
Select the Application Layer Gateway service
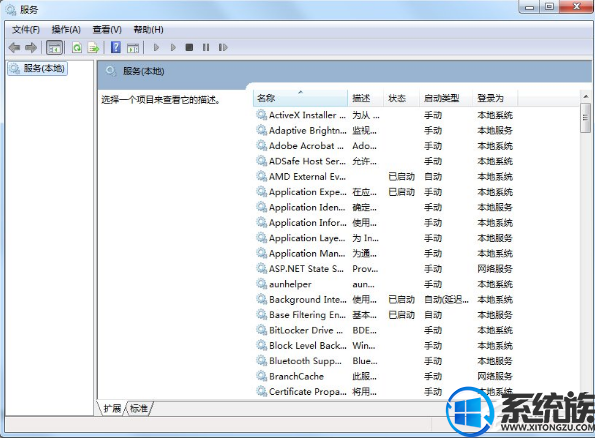(385, 238)
